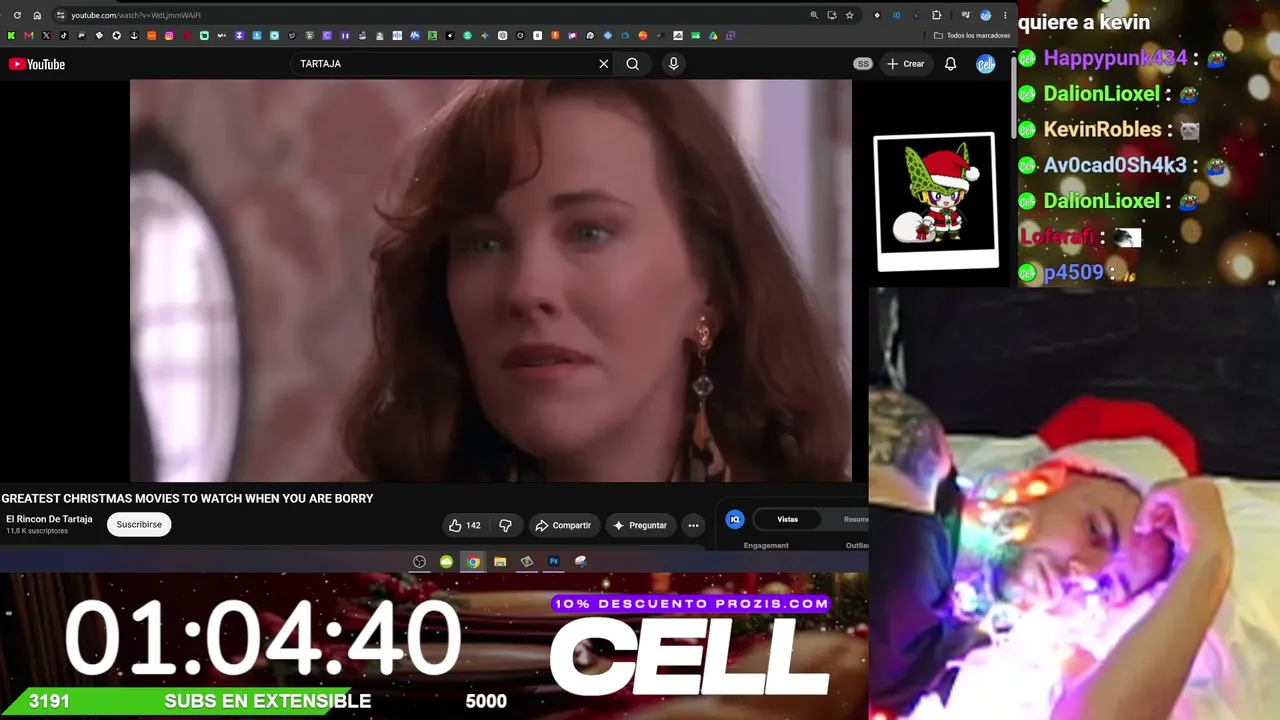The width and height of the screenshot is (1280, 720).
Task: Open the X (Twitter) bookmark
Action: [x=46, y=36]
